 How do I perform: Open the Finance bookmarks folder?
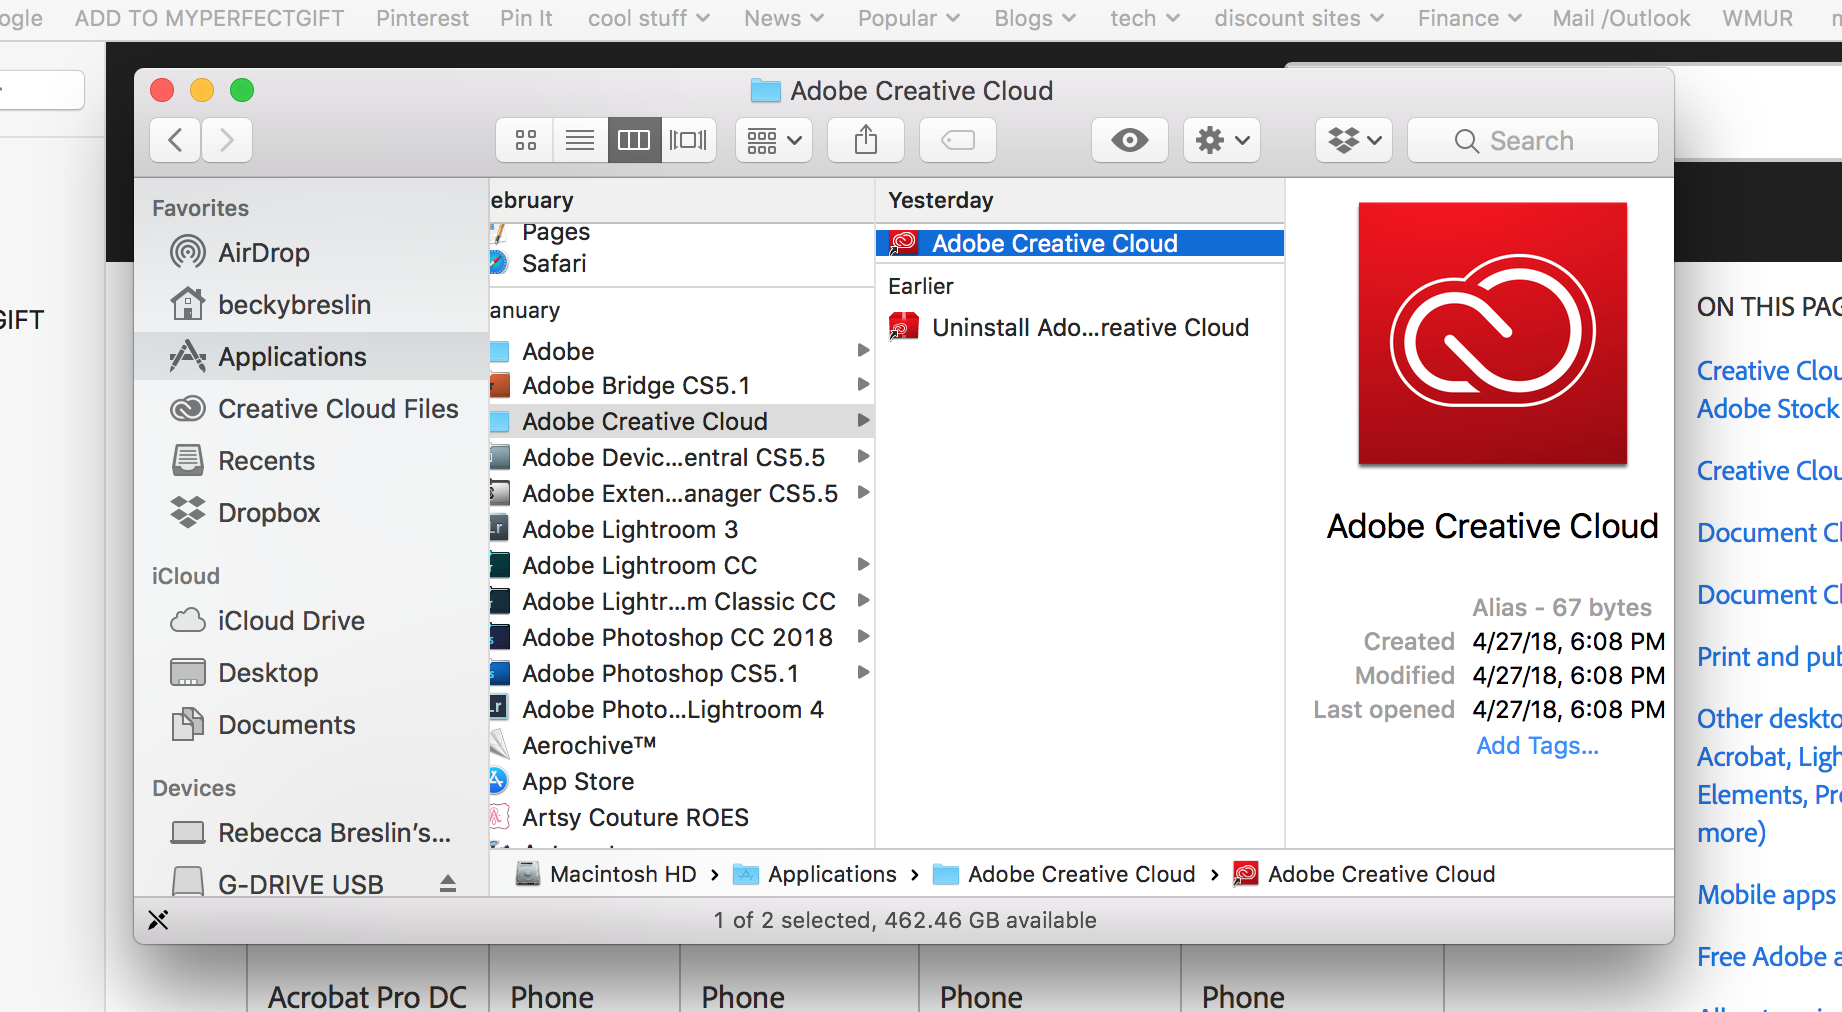[1469, 18]
